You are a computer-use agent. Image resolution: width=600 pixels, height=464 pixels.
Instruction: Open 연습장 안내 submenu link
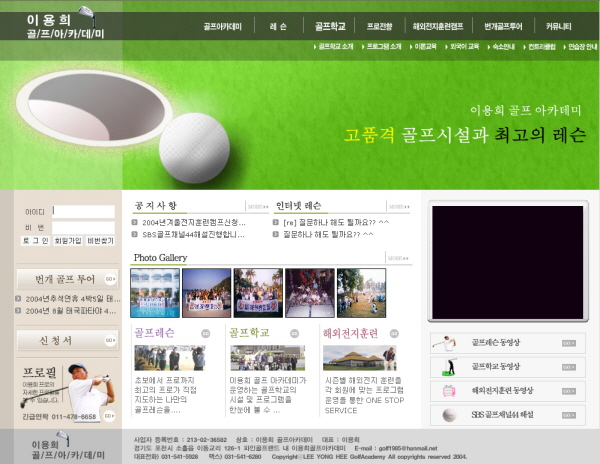(580, 47)
